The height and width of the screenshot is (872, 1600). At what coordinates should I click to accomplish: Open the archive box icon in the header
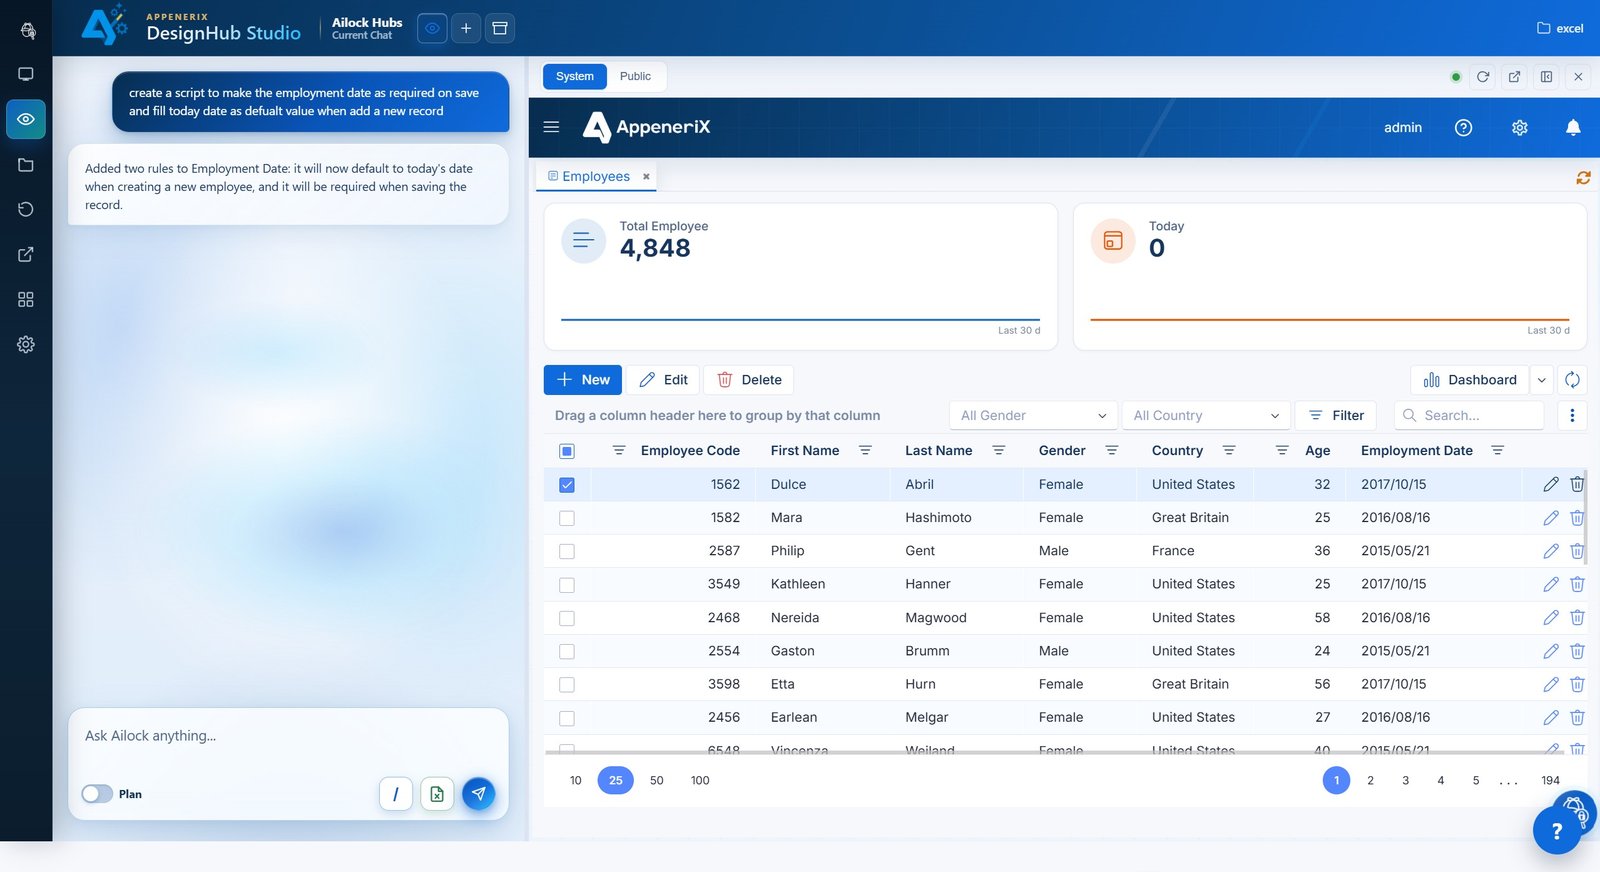500,28
